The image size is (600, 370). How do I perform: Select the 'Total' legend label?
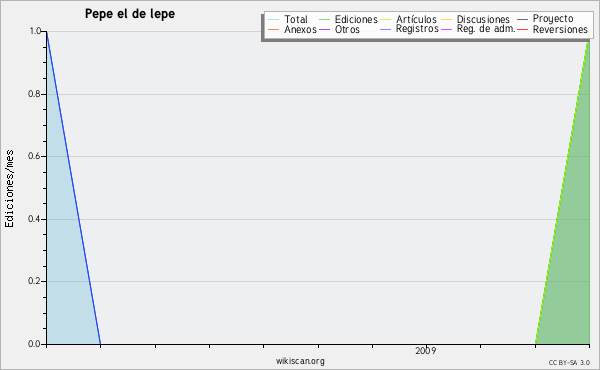pos(296,19)
